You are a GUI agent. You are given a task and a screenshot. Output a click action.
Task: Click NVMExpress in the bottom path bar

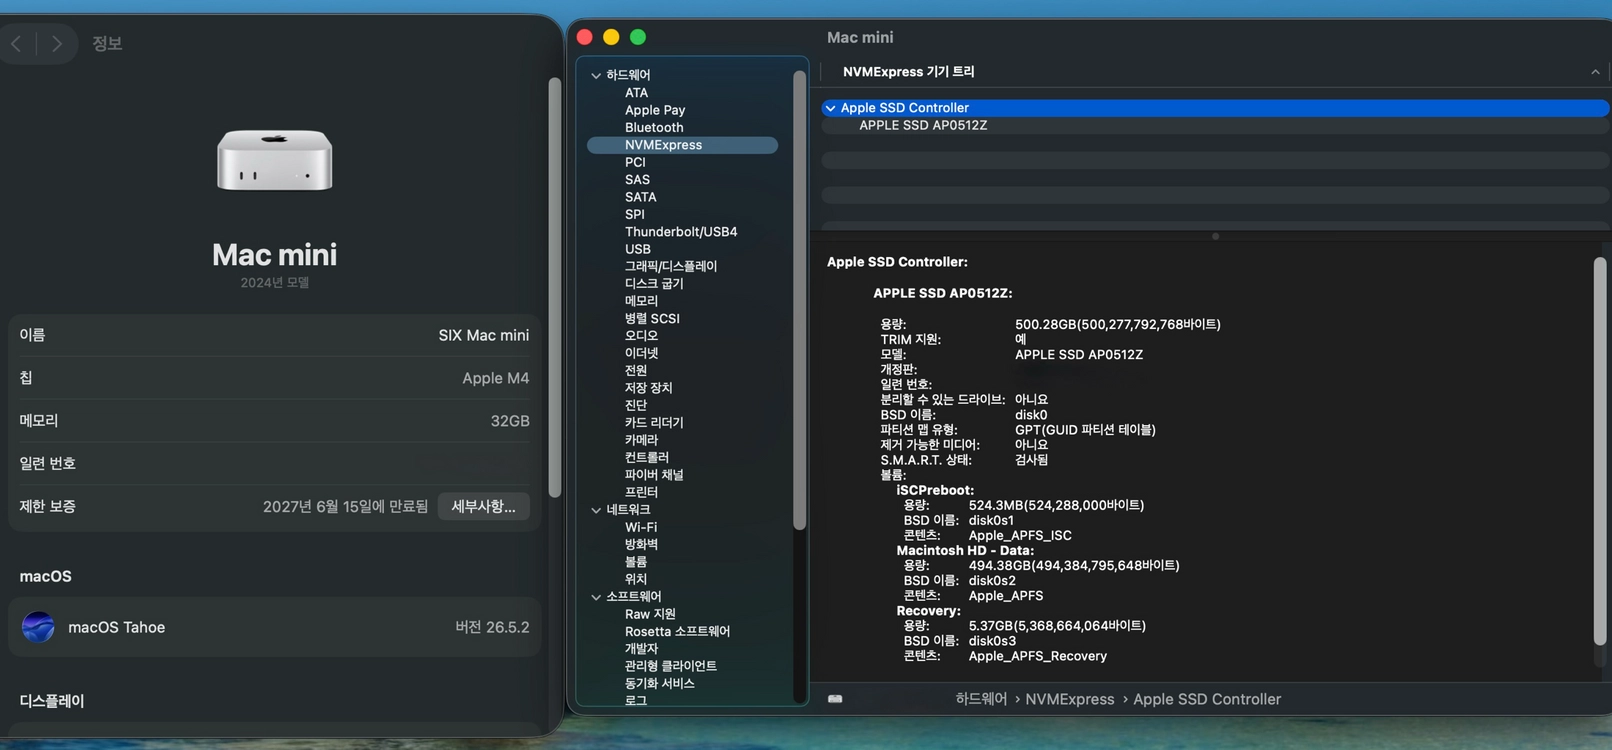(1069, 699)
